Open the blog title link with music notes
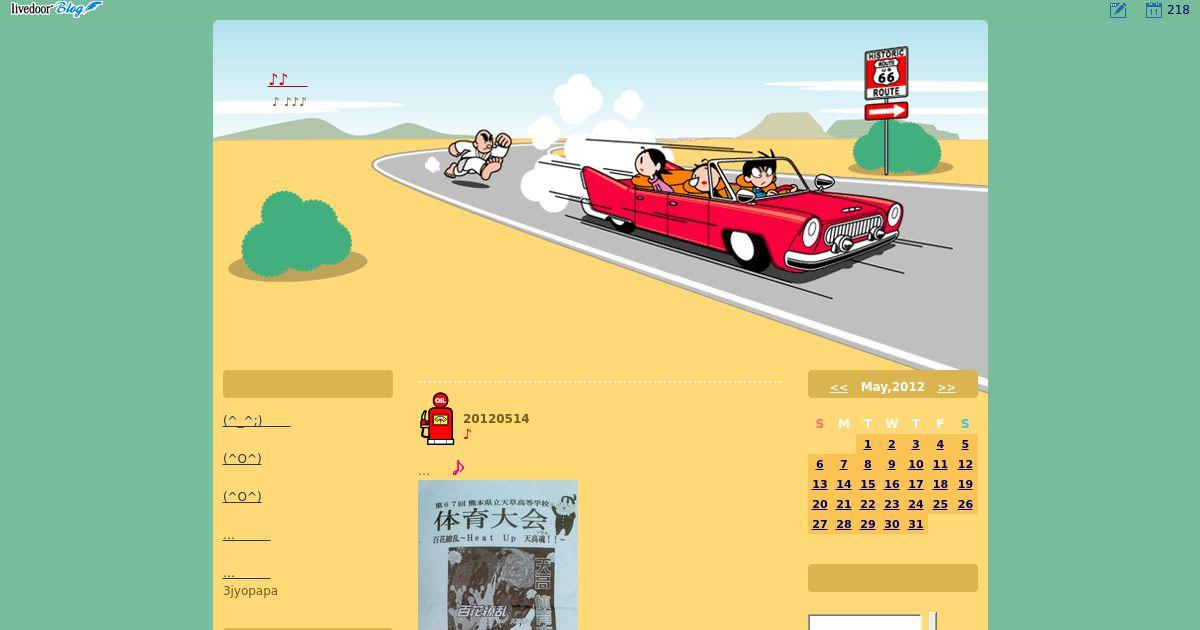 (287, 80)
